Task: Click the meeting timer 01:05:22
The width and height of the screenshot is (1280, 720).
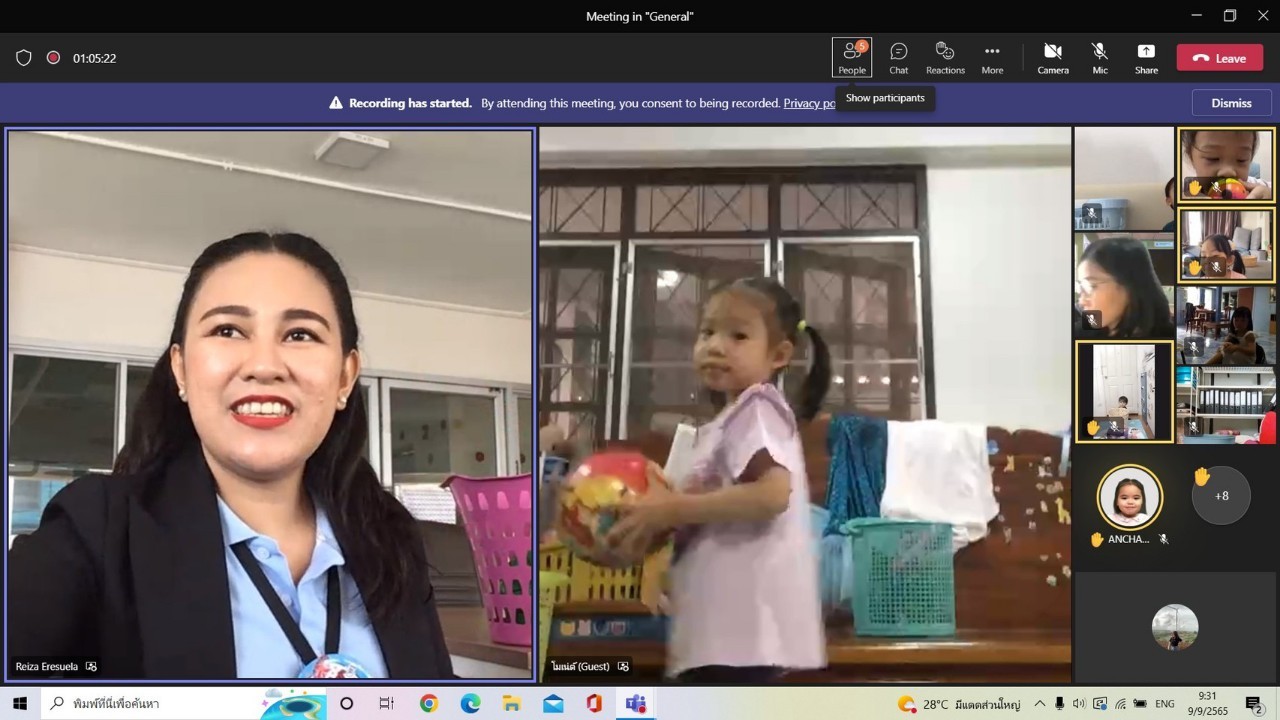Action: pos(94,58)
